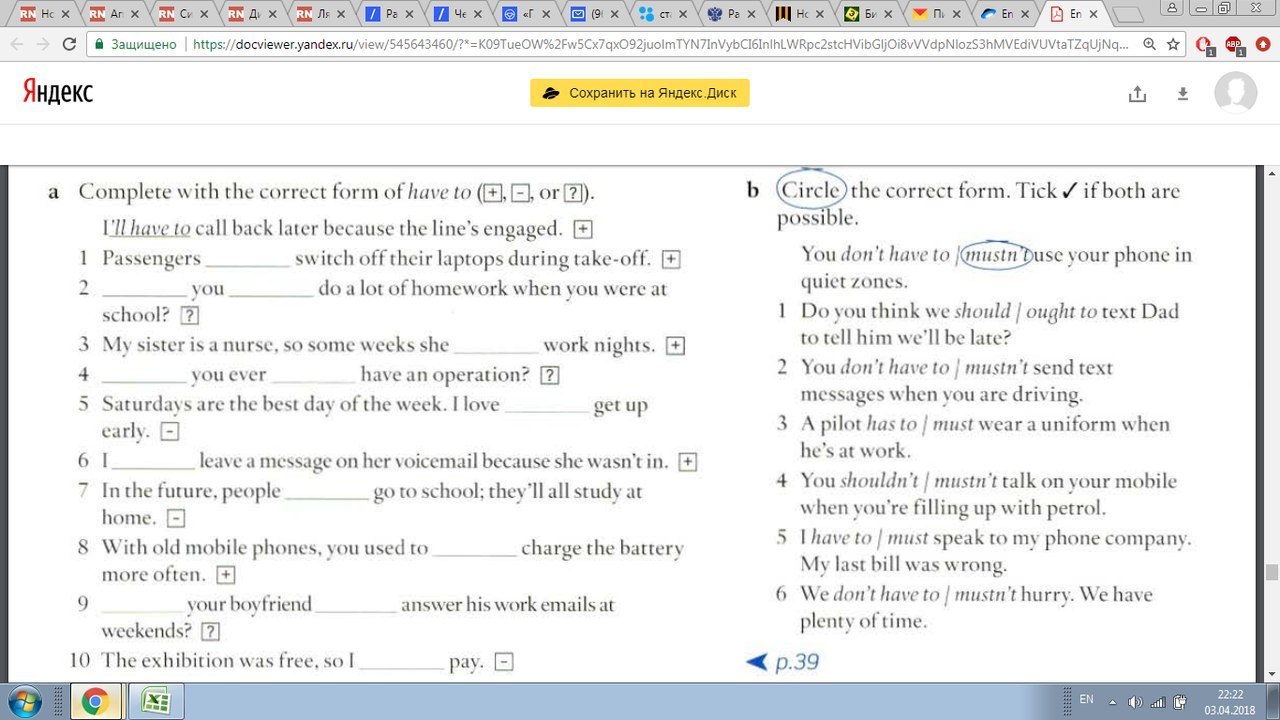1280x720 pixels.
Task: Click the minus box after 'early.'
Action: [x=170, y=433]
